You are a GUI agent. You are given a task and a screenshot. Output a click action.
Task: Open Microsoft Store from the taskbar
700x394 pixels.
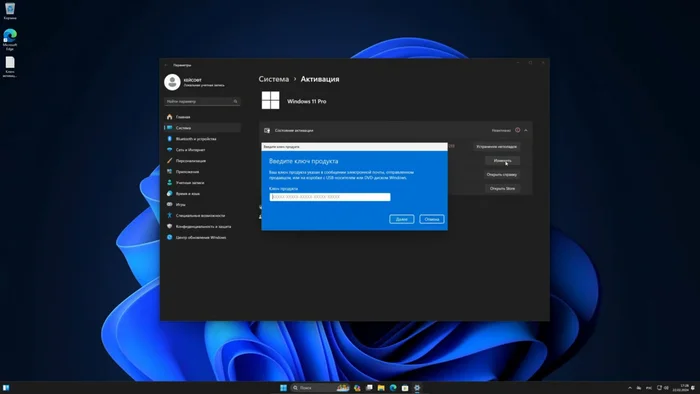click(405, 388)
